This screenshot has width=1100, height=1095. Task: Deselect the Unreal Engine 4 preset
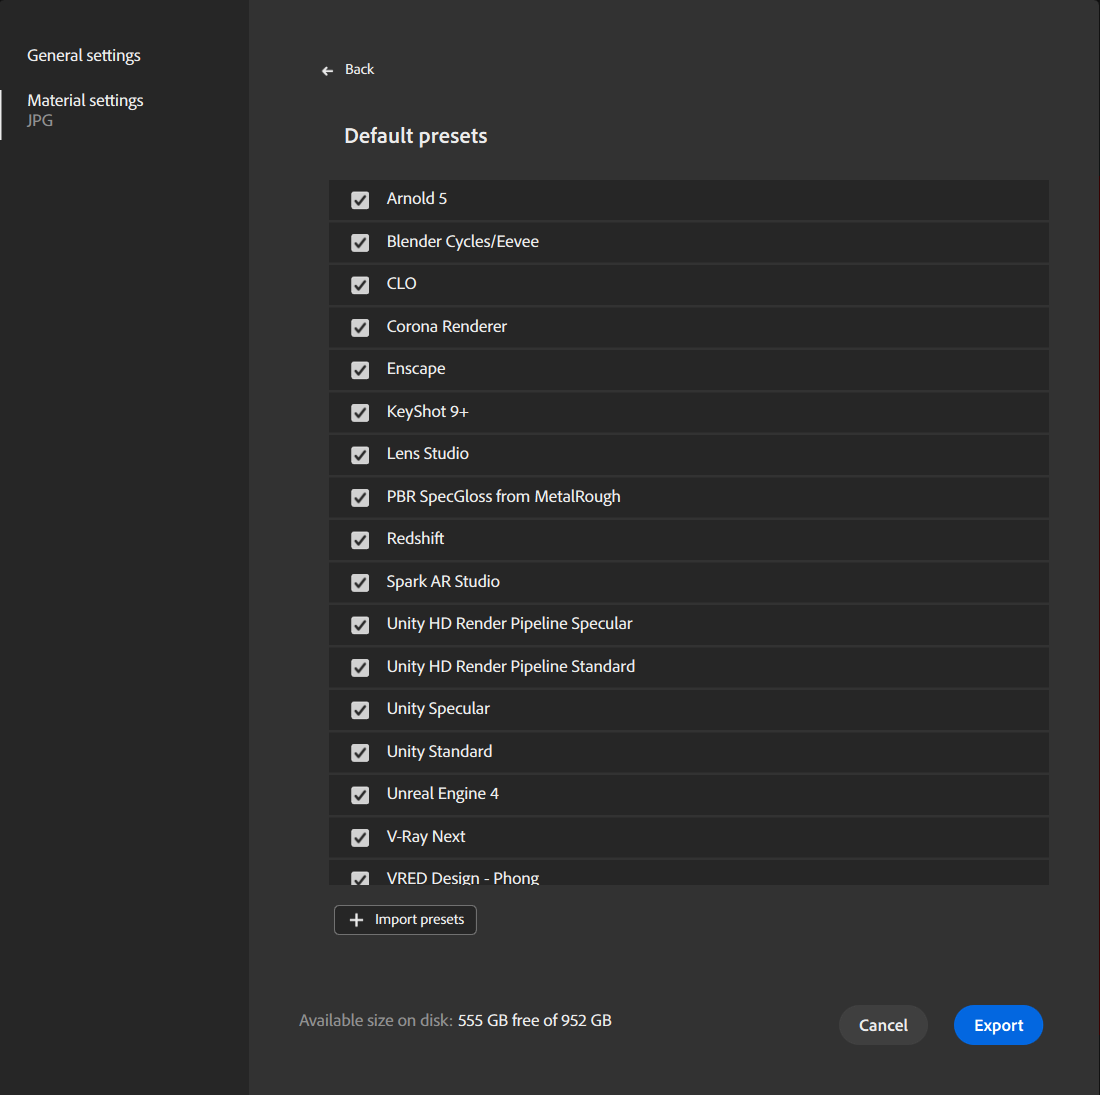click(x=360, y=795)
